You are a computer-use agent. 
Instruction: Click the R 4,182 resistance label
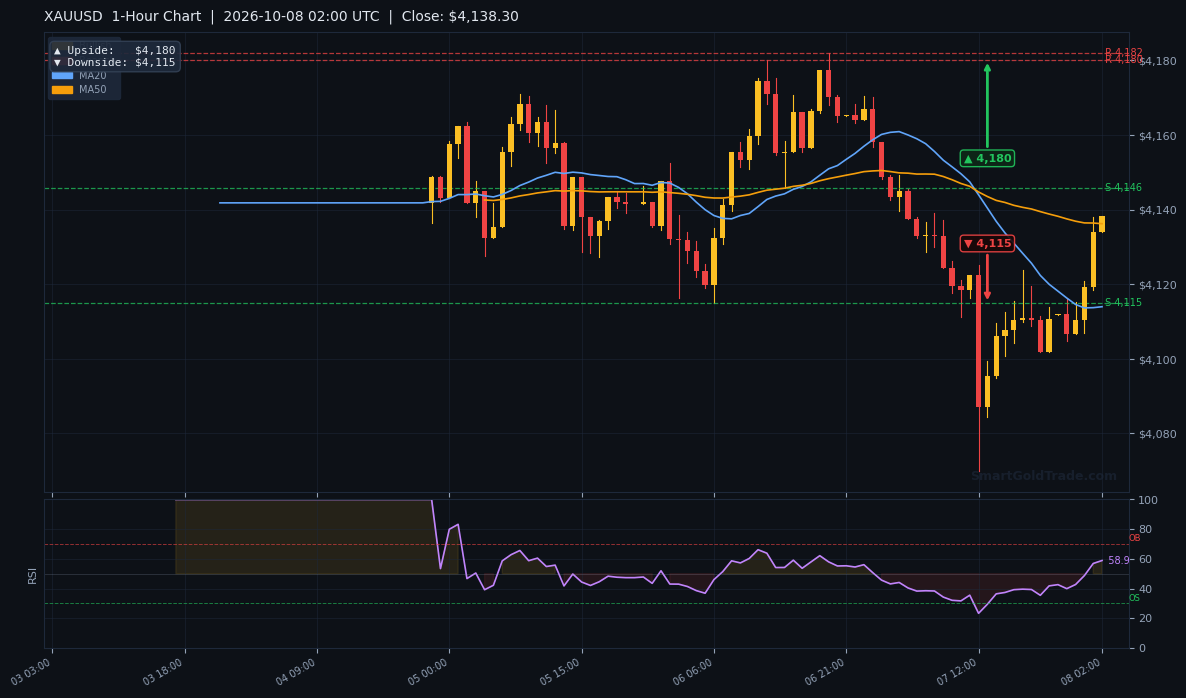(1123, 52)
